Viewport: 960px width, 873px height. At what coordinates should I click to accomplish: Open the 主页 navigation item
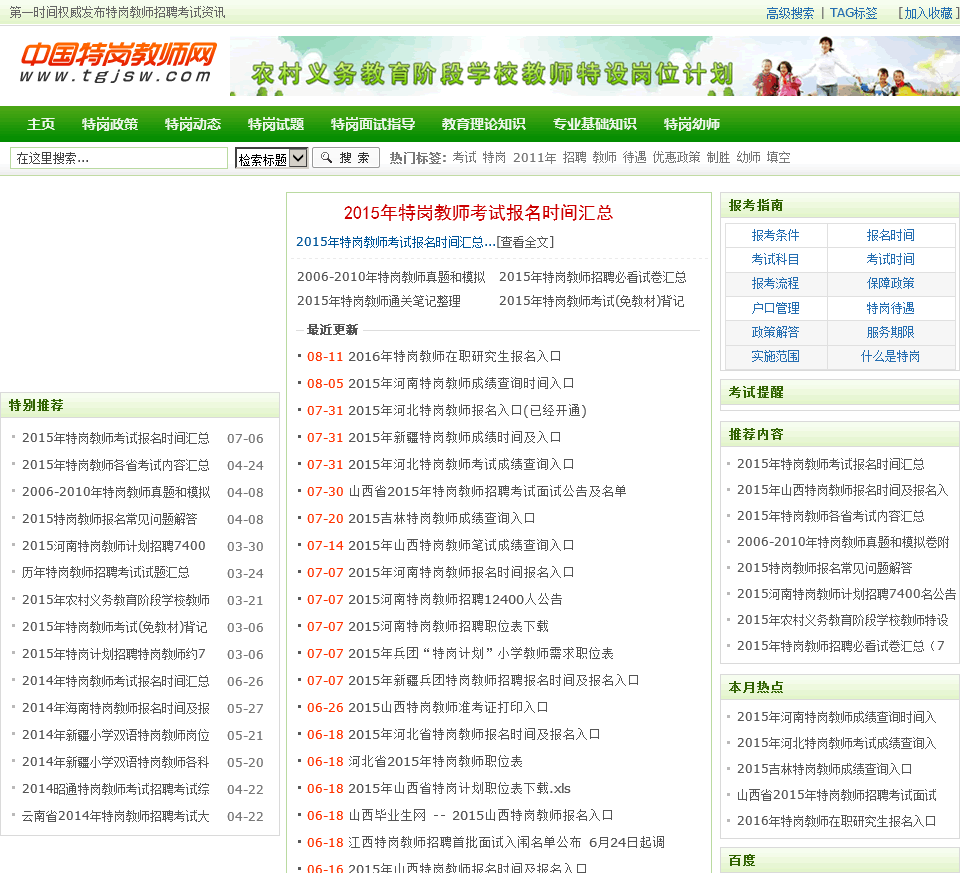tap(41, 124)
